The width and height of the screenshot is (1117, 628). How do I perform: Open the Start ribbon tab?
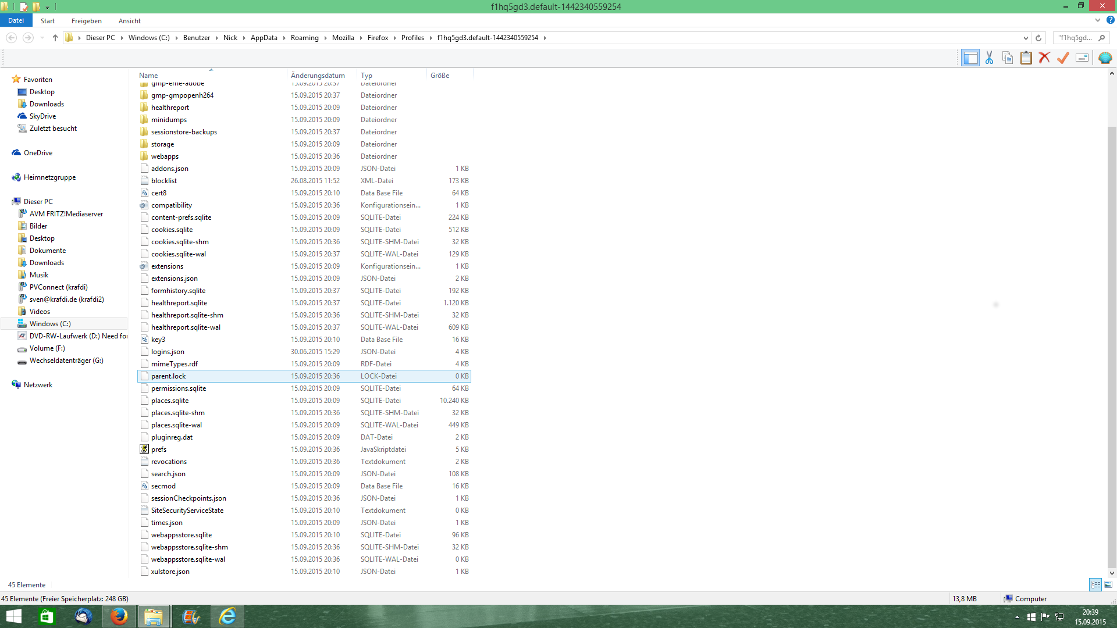tap(48, 21)
